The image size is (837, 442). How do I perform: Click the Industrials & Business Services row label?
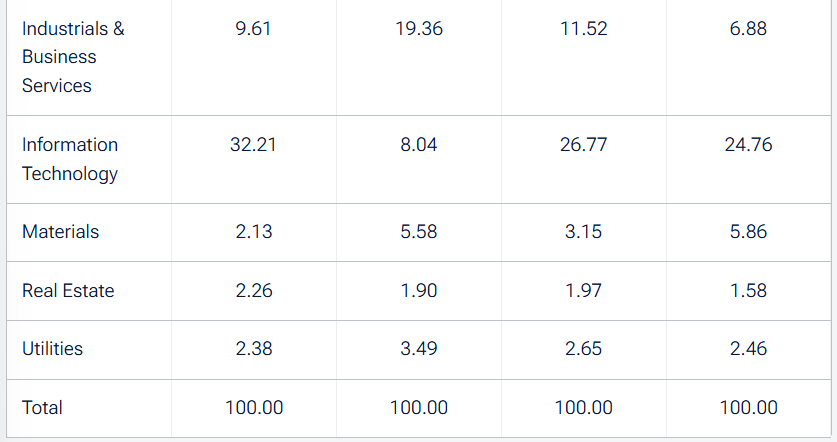pos(73,57)
